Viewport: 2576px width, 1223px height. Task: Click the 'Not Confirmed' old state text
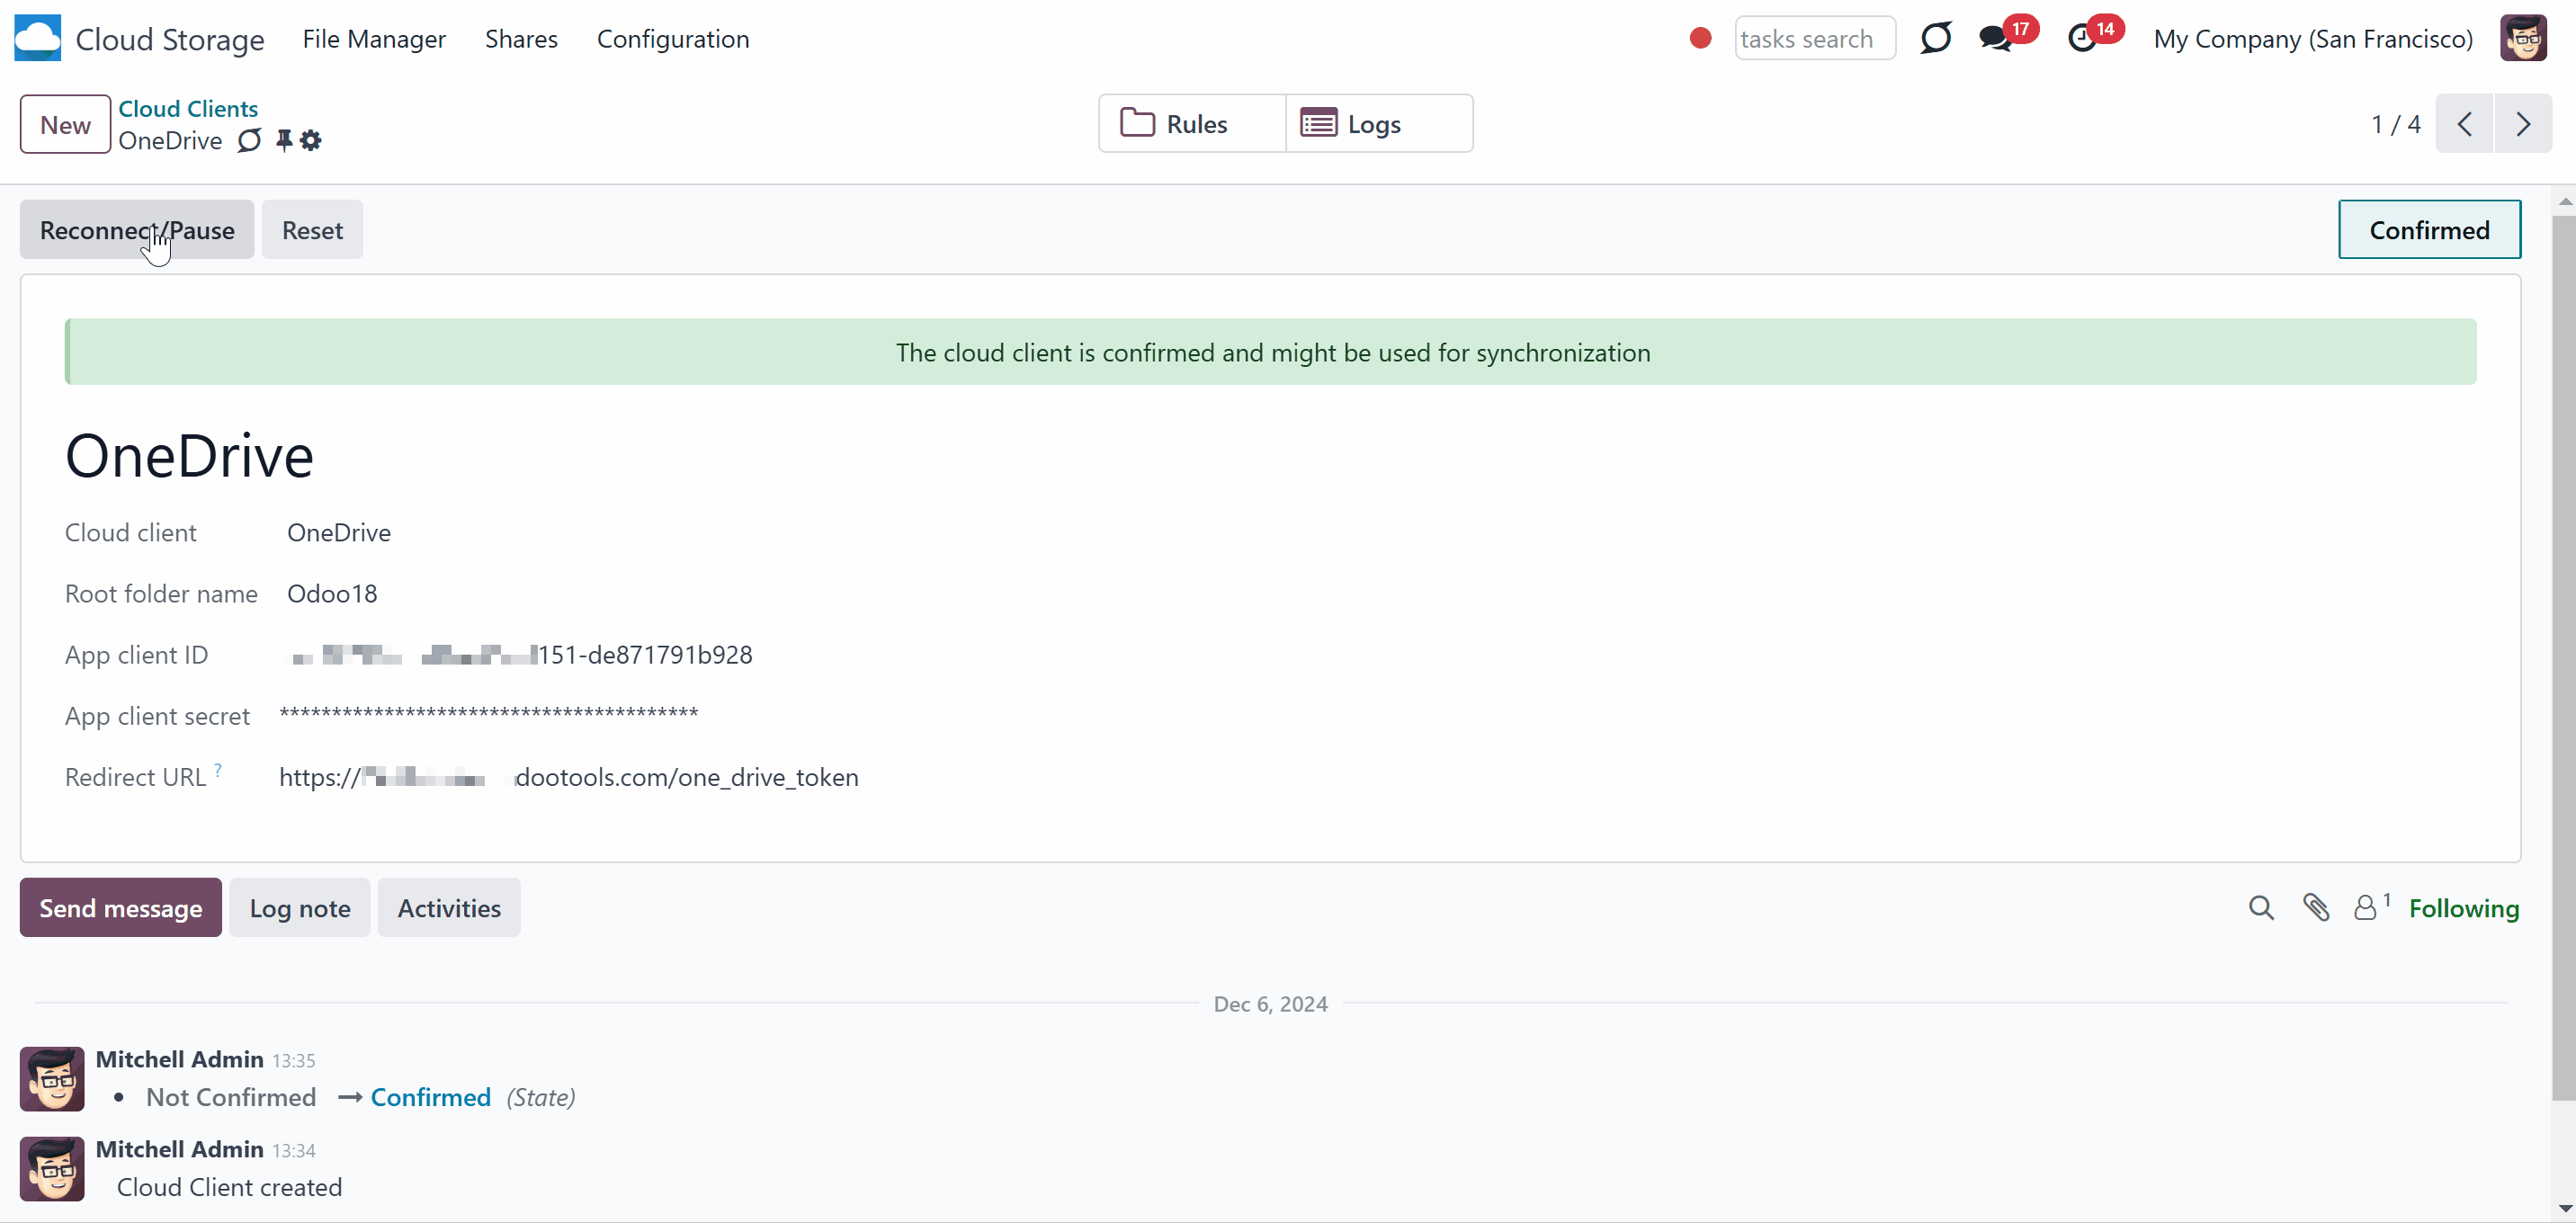231,1097
